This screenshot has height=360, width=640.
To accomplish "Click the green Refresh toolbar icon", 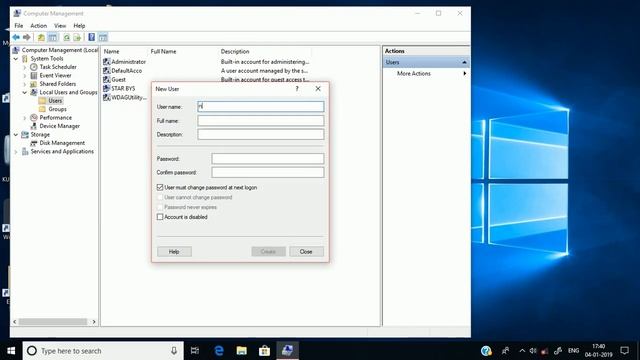I will point(66,38).
